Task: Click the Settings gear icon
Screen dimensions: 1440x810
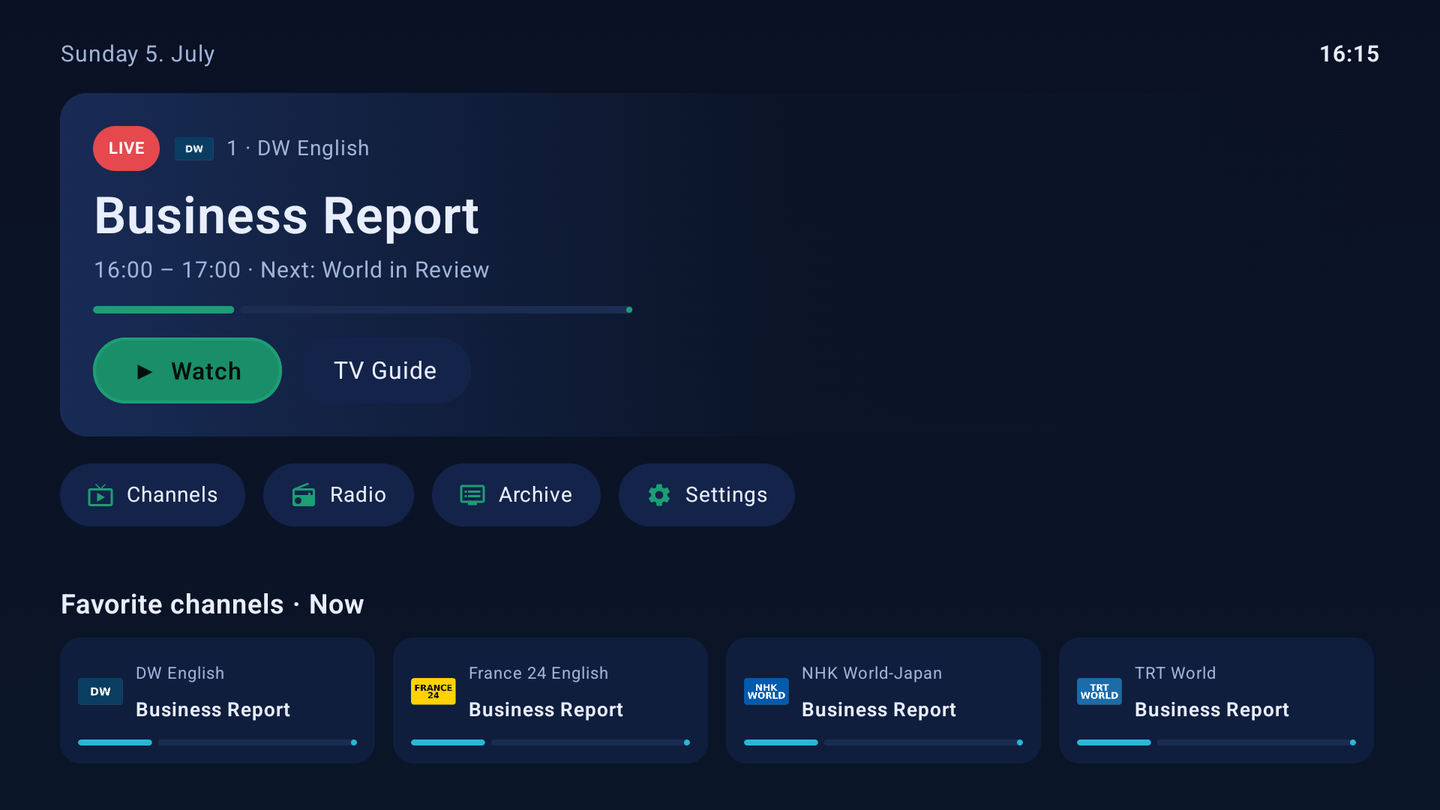Action: click(659, 495)
